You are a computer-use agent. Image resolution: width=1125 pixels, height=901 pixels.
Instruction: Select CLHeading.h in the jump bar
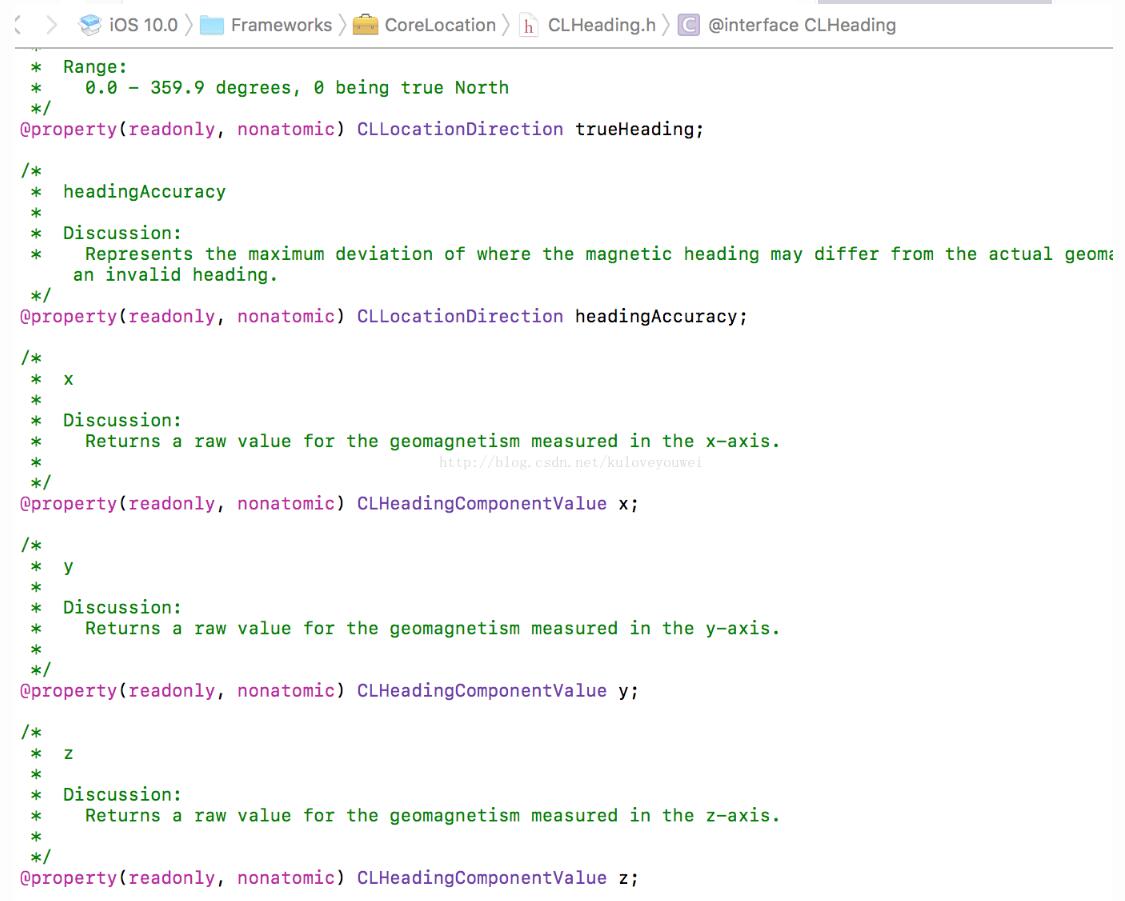(601, 25)
